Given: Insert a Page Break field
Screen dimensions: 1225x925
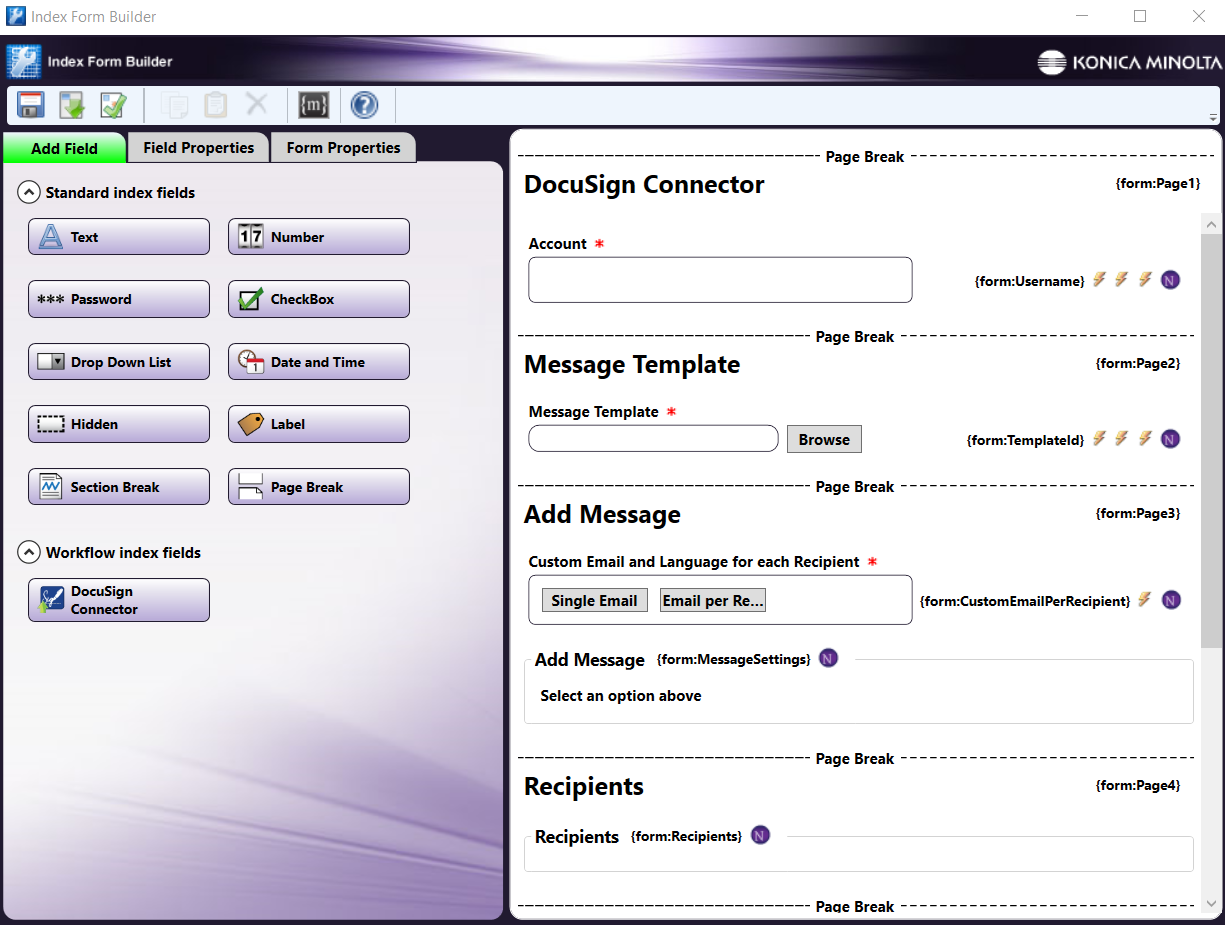Looking at the screenshot, I should pyautogui.click(x=319, y=487).
